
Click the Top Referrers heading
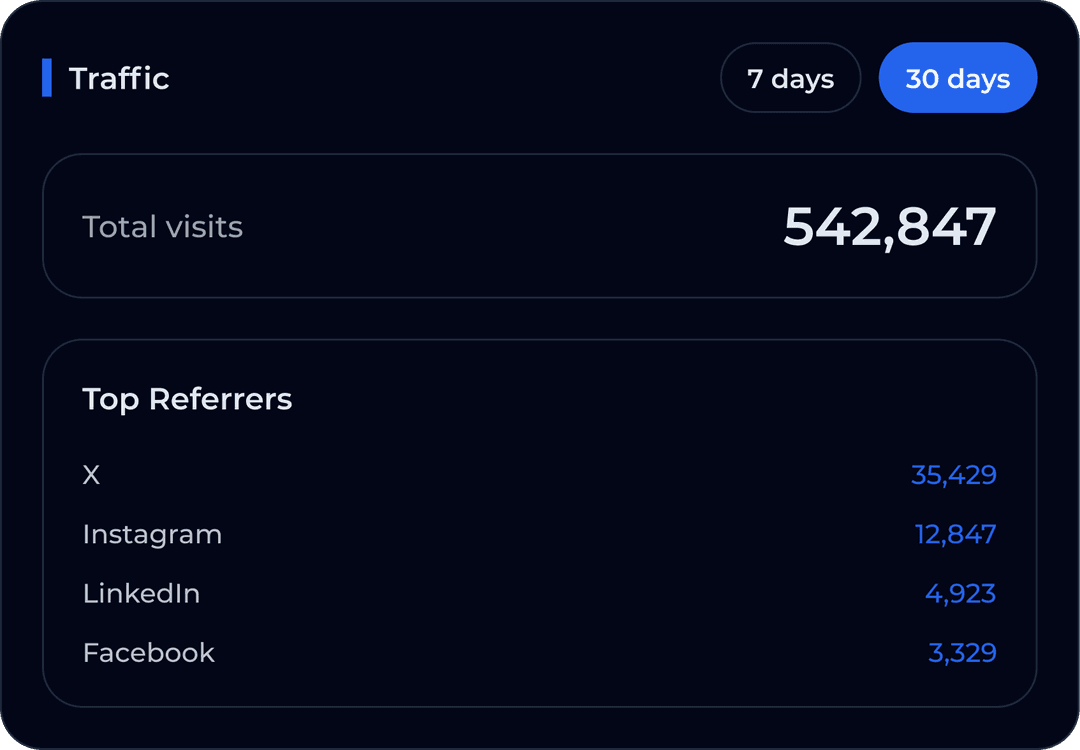(187, 399)
